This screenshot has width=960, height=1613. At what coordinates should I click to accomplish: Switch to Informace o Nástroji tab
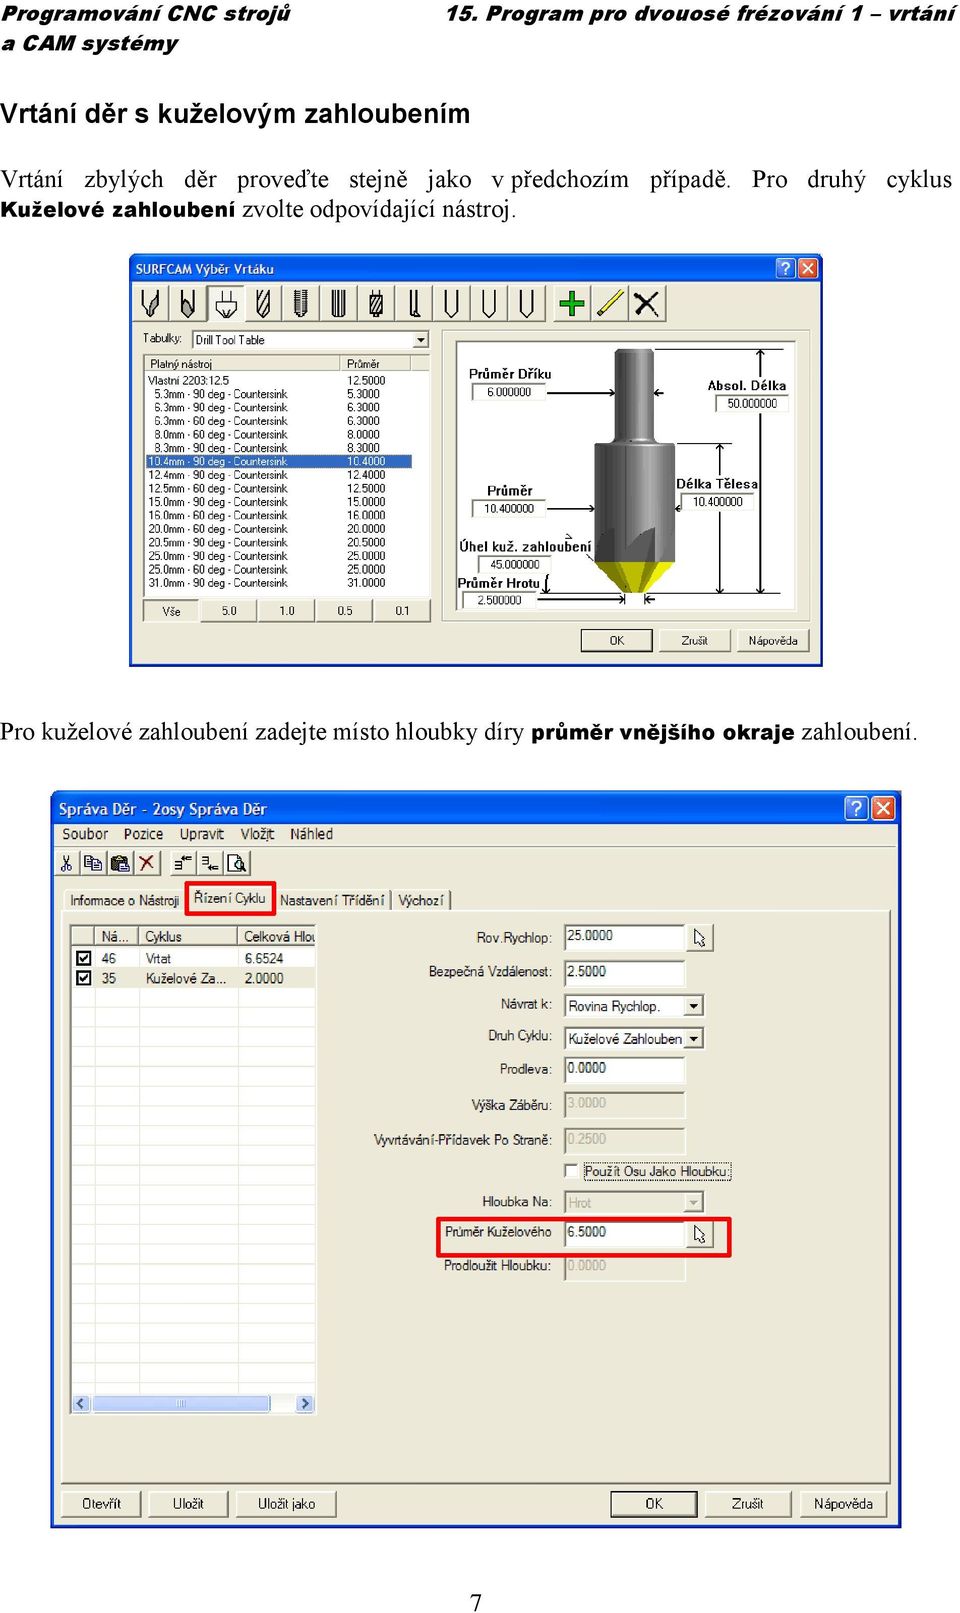124,900
